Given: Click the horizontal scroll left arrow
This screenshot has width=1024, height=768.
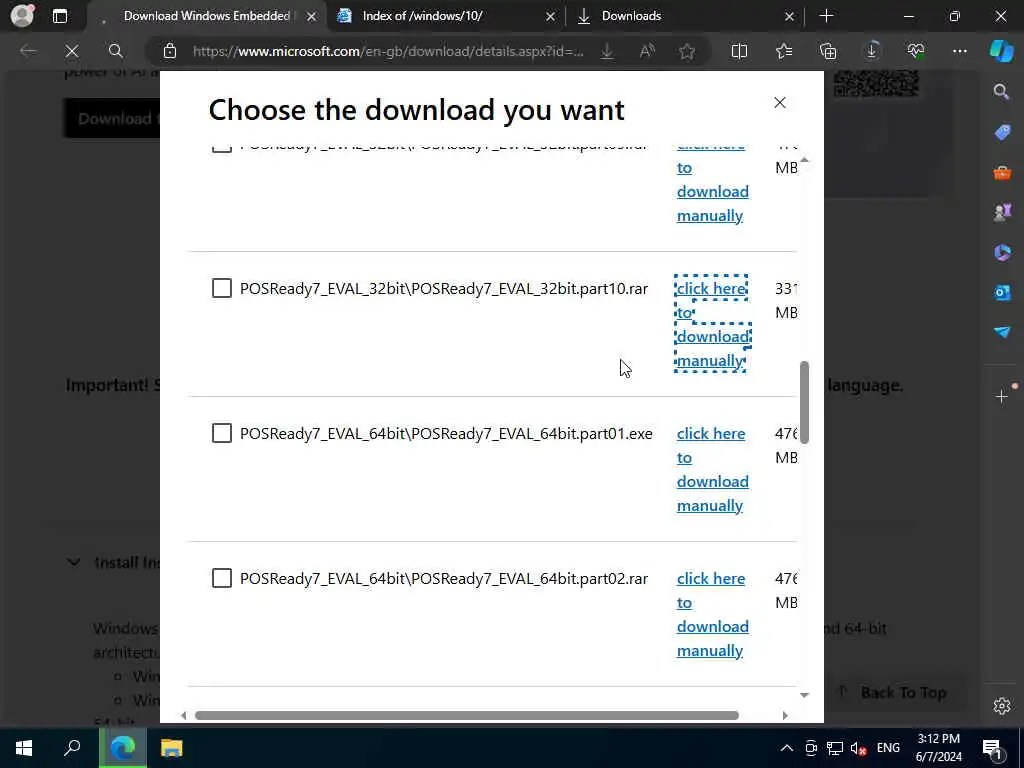Looking at the screenshot, I should 184,716.
